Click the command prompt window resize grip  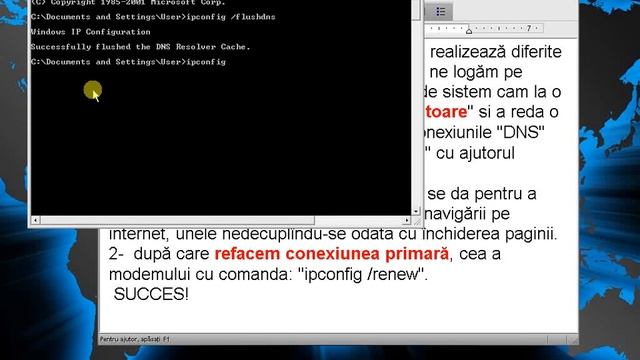(417, 221)
